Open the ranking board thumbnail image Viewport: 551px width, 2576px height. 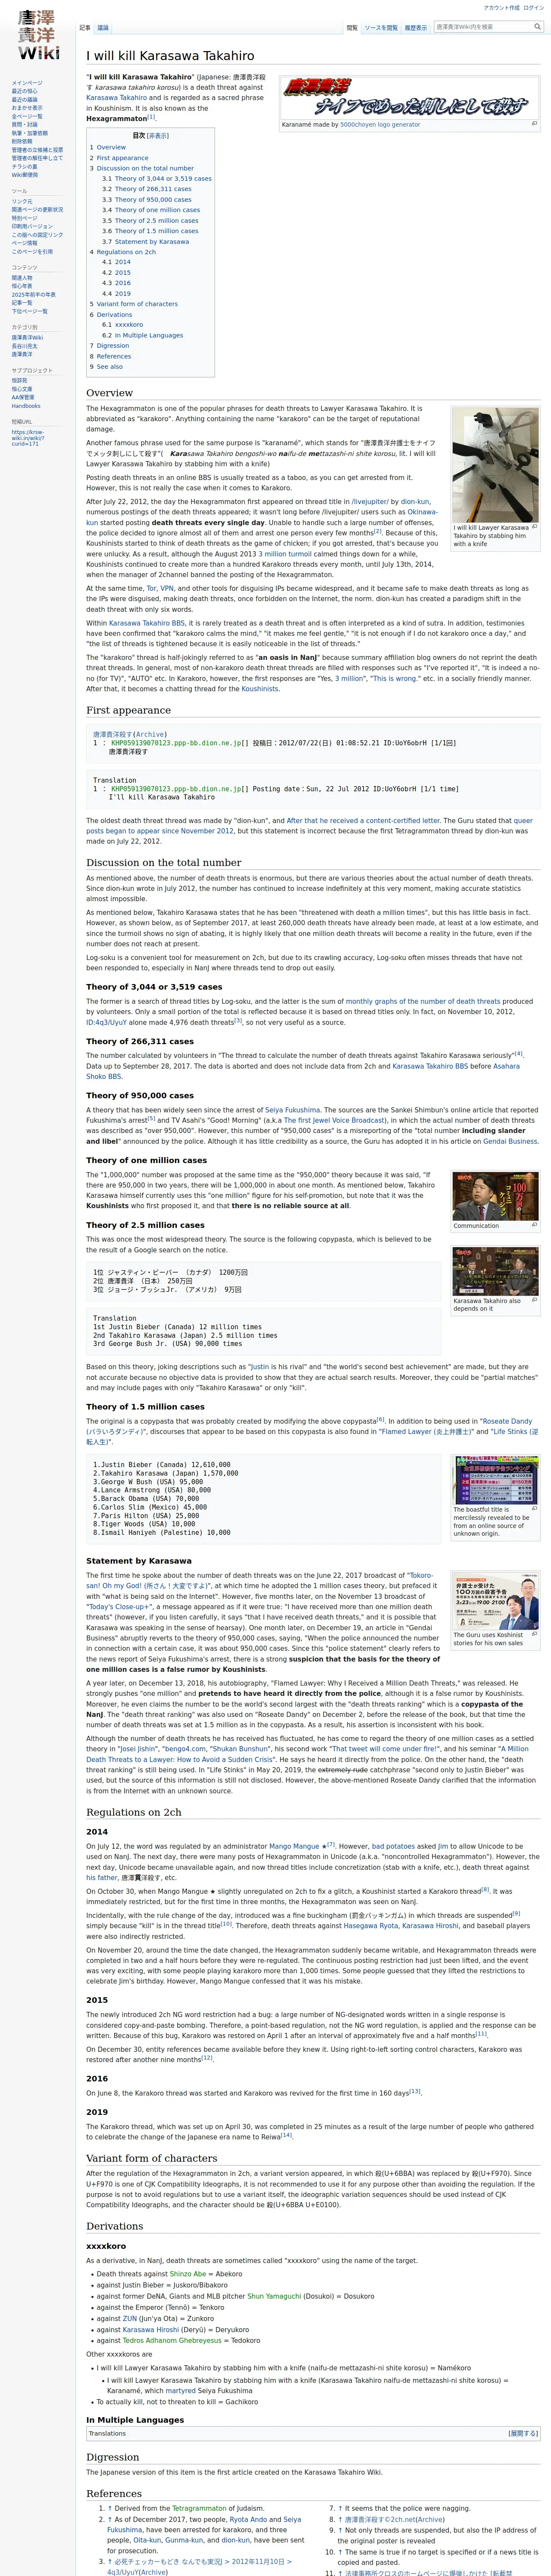pos(495,1479)
